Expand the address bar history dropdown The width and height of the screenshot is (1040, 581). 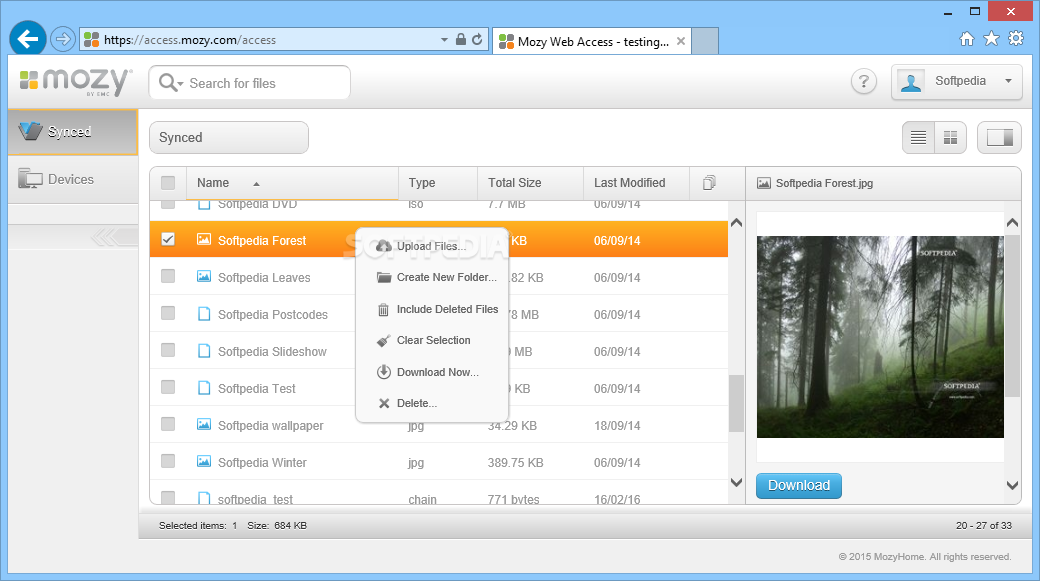click(x=444, y=40)
